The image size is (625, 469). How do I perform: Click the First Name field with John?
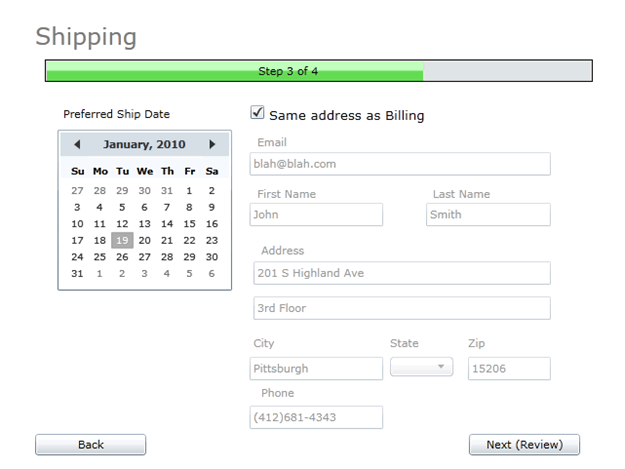pos(316,215)
